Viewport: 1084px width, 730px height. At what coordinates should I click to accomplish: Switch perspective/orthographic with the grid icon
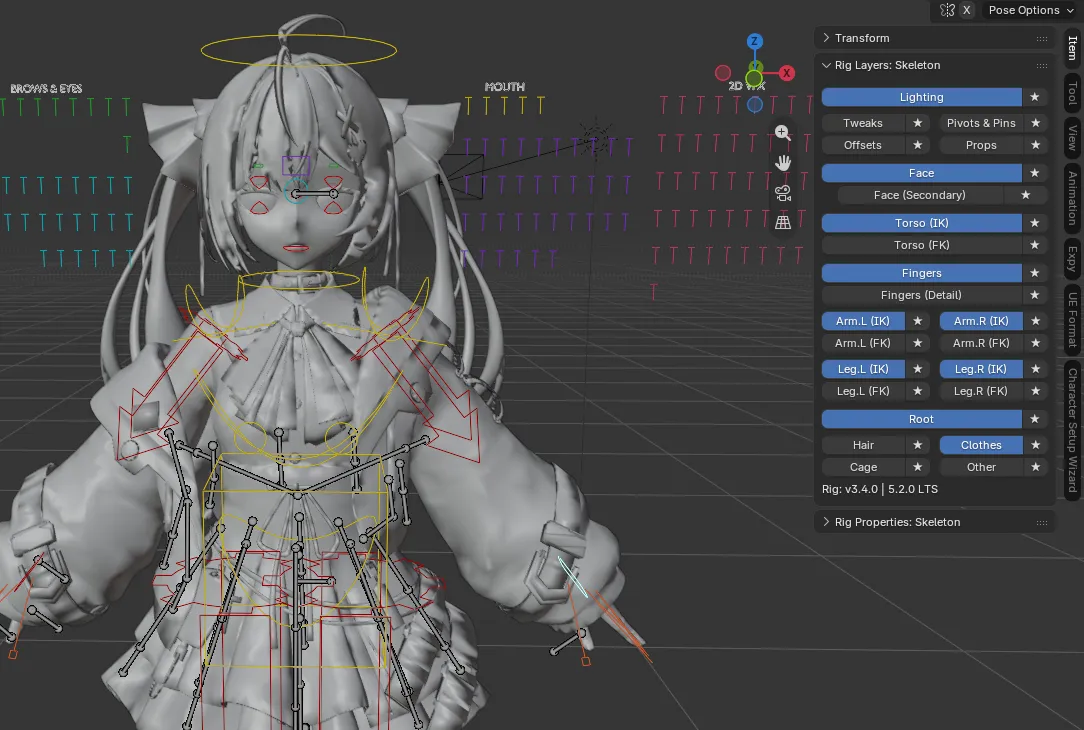click(783, 223)
